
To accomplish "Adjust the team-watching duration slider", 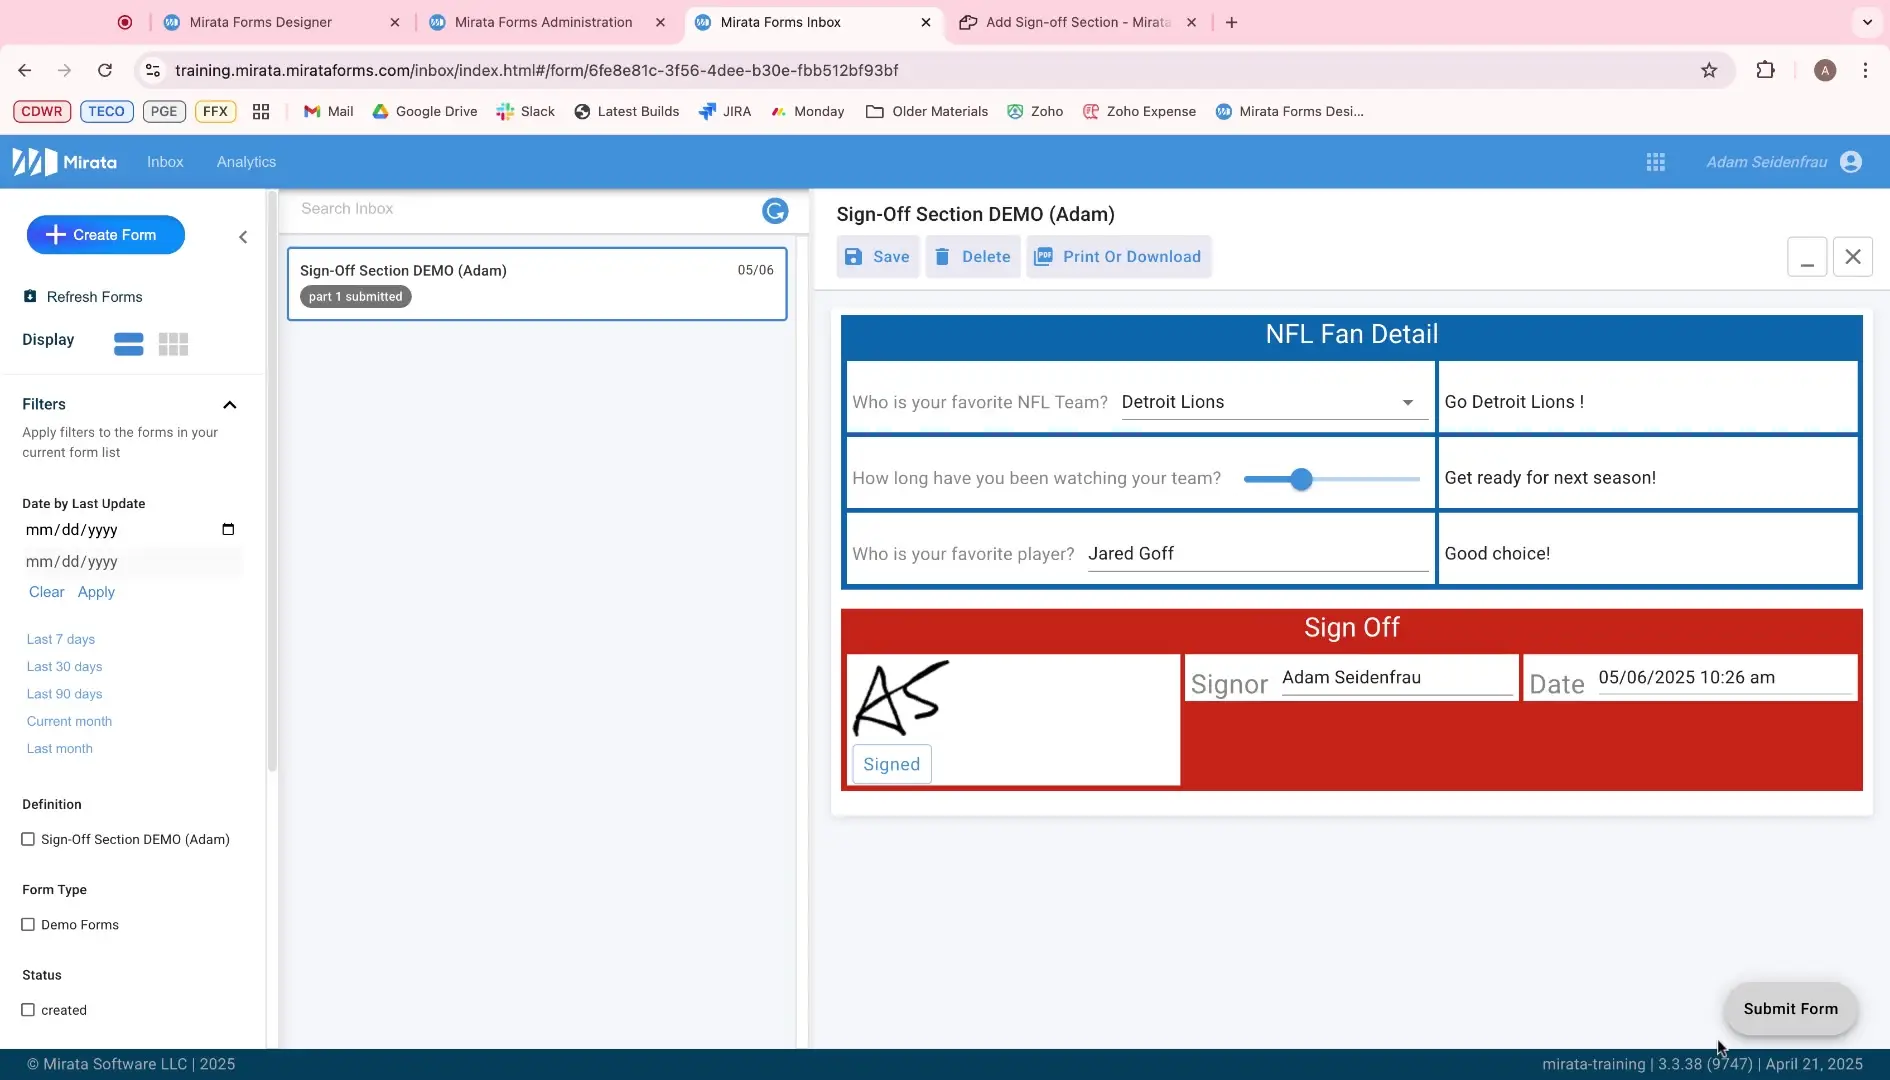I will [x=1301, y=479].
